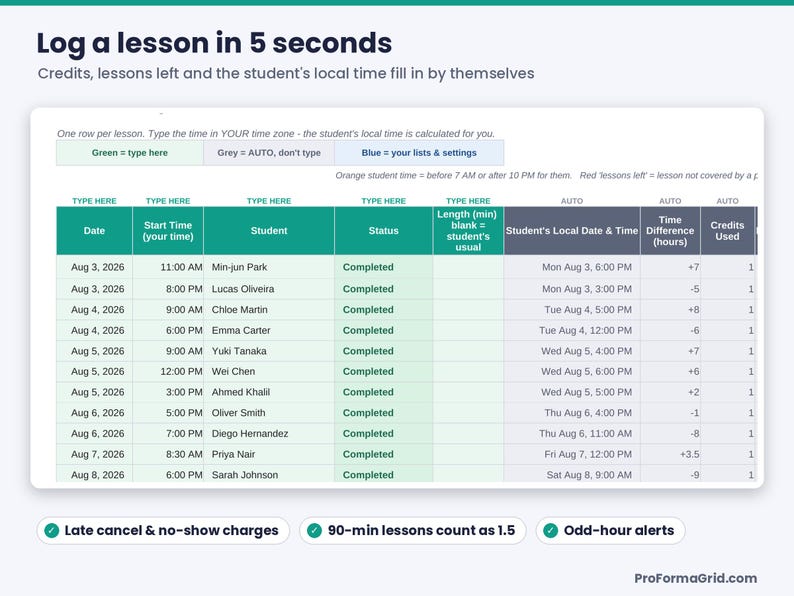
Task: Open the Status dropdown in Chloe Martin's row
Action: point(383,309)
